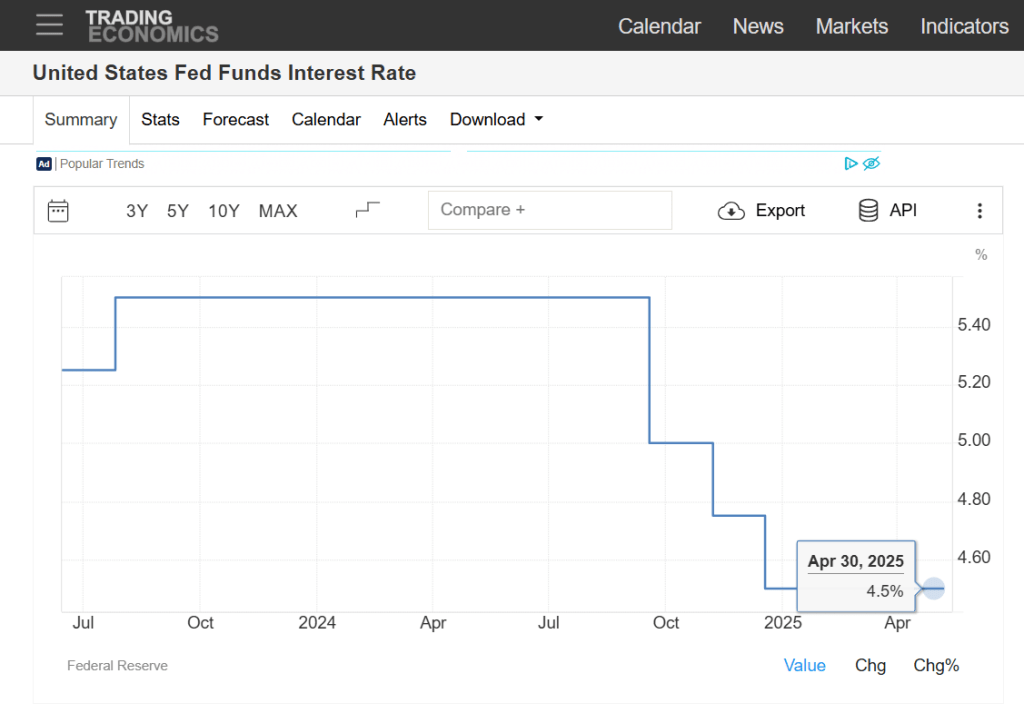
Task: Expand the Download dropdown
Action: [x=496, y=120]
